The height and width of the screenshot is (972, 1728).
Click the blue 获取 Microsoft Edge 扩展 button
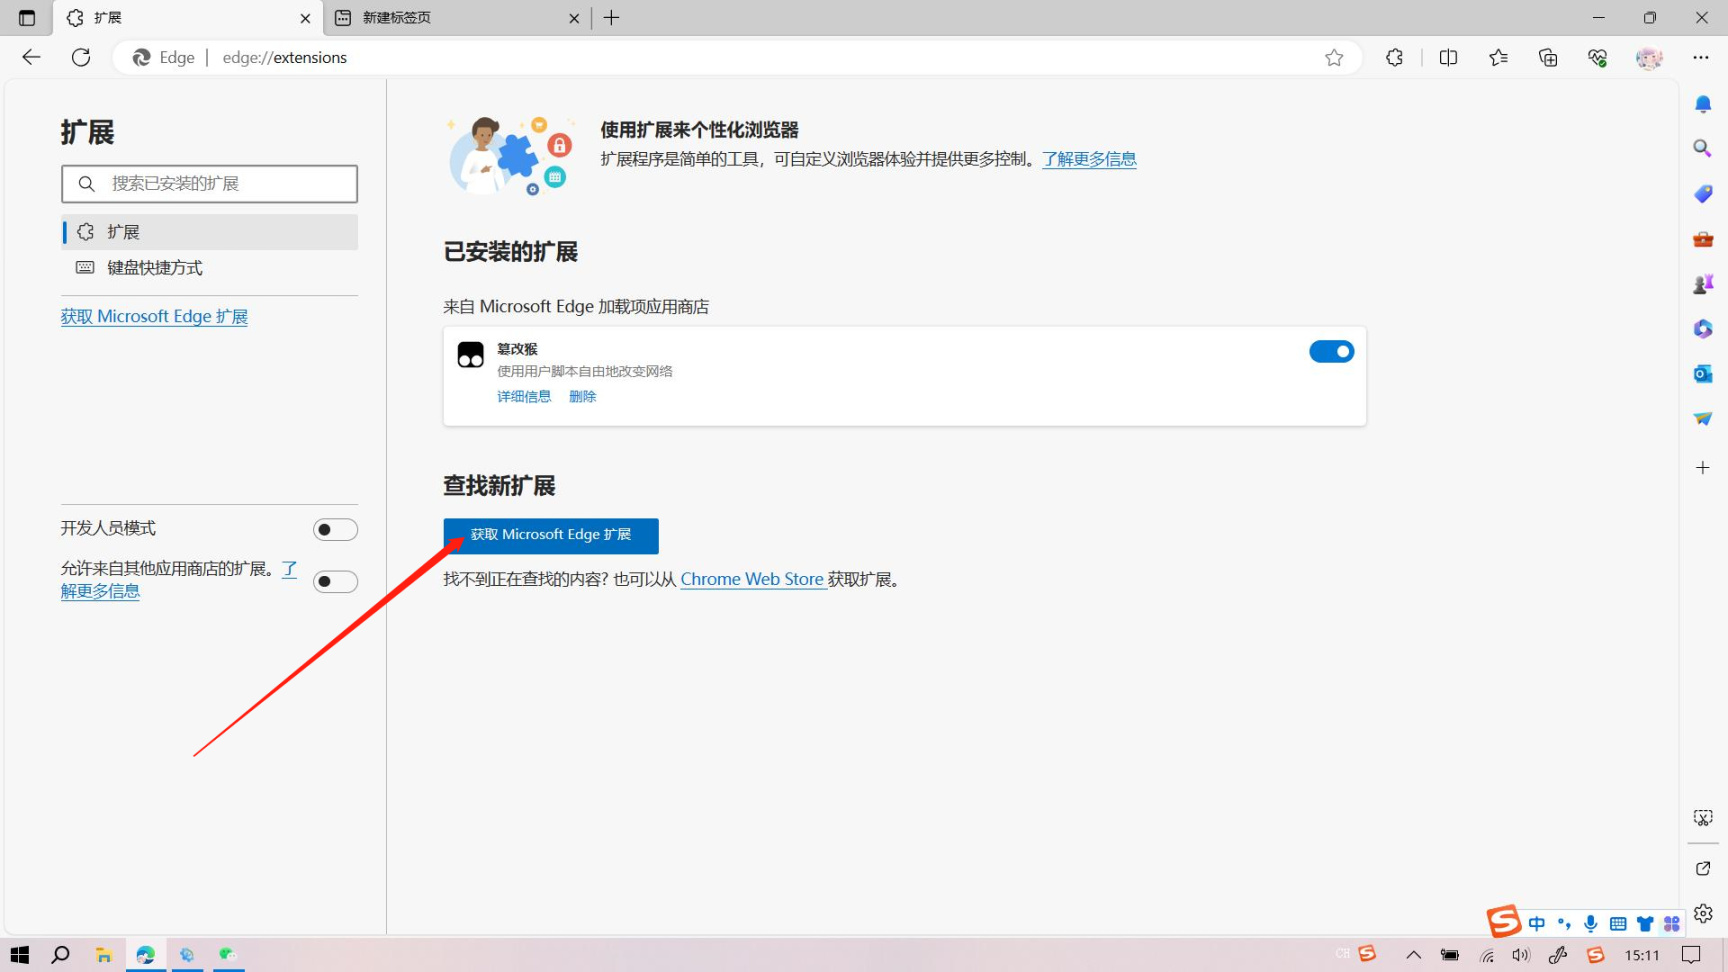(551, 535)
